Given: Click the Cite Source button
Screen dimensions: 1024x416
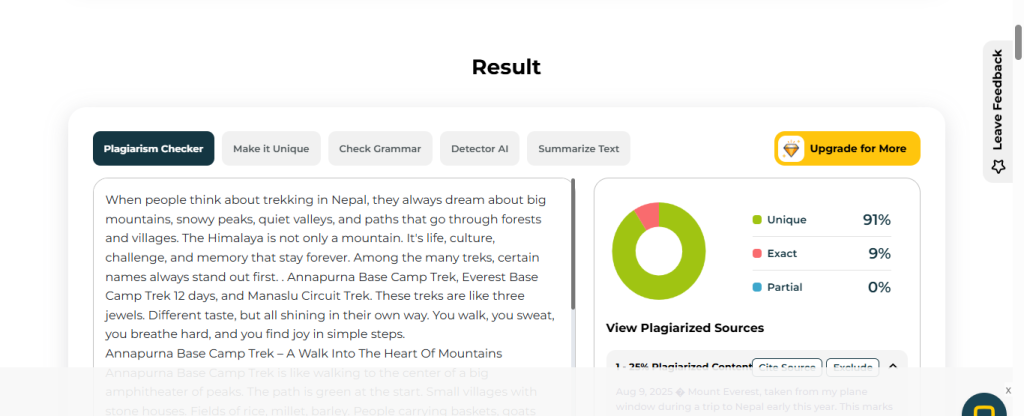Looking at the screenshot, I should point(787,367).
